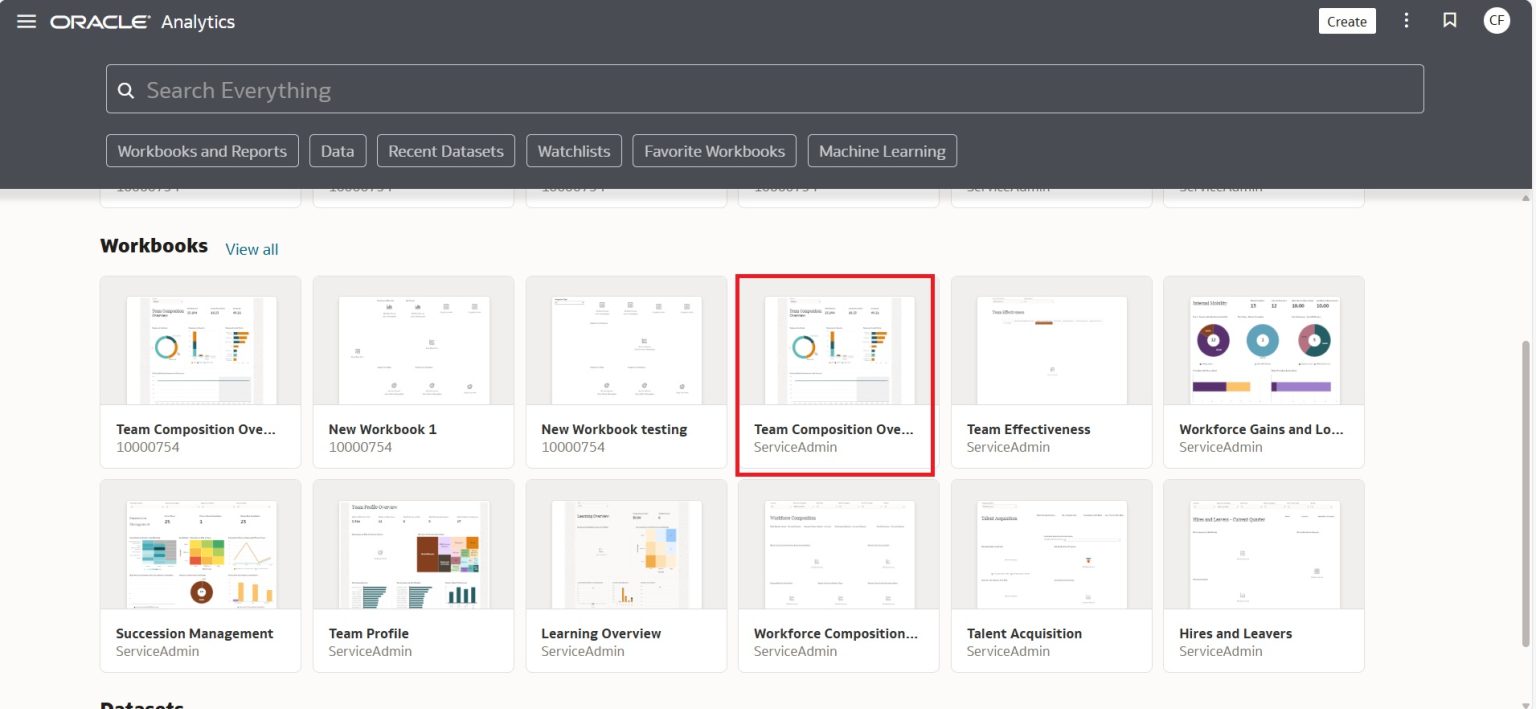
Task: Filter results by Data category
Action: (337, 151)
